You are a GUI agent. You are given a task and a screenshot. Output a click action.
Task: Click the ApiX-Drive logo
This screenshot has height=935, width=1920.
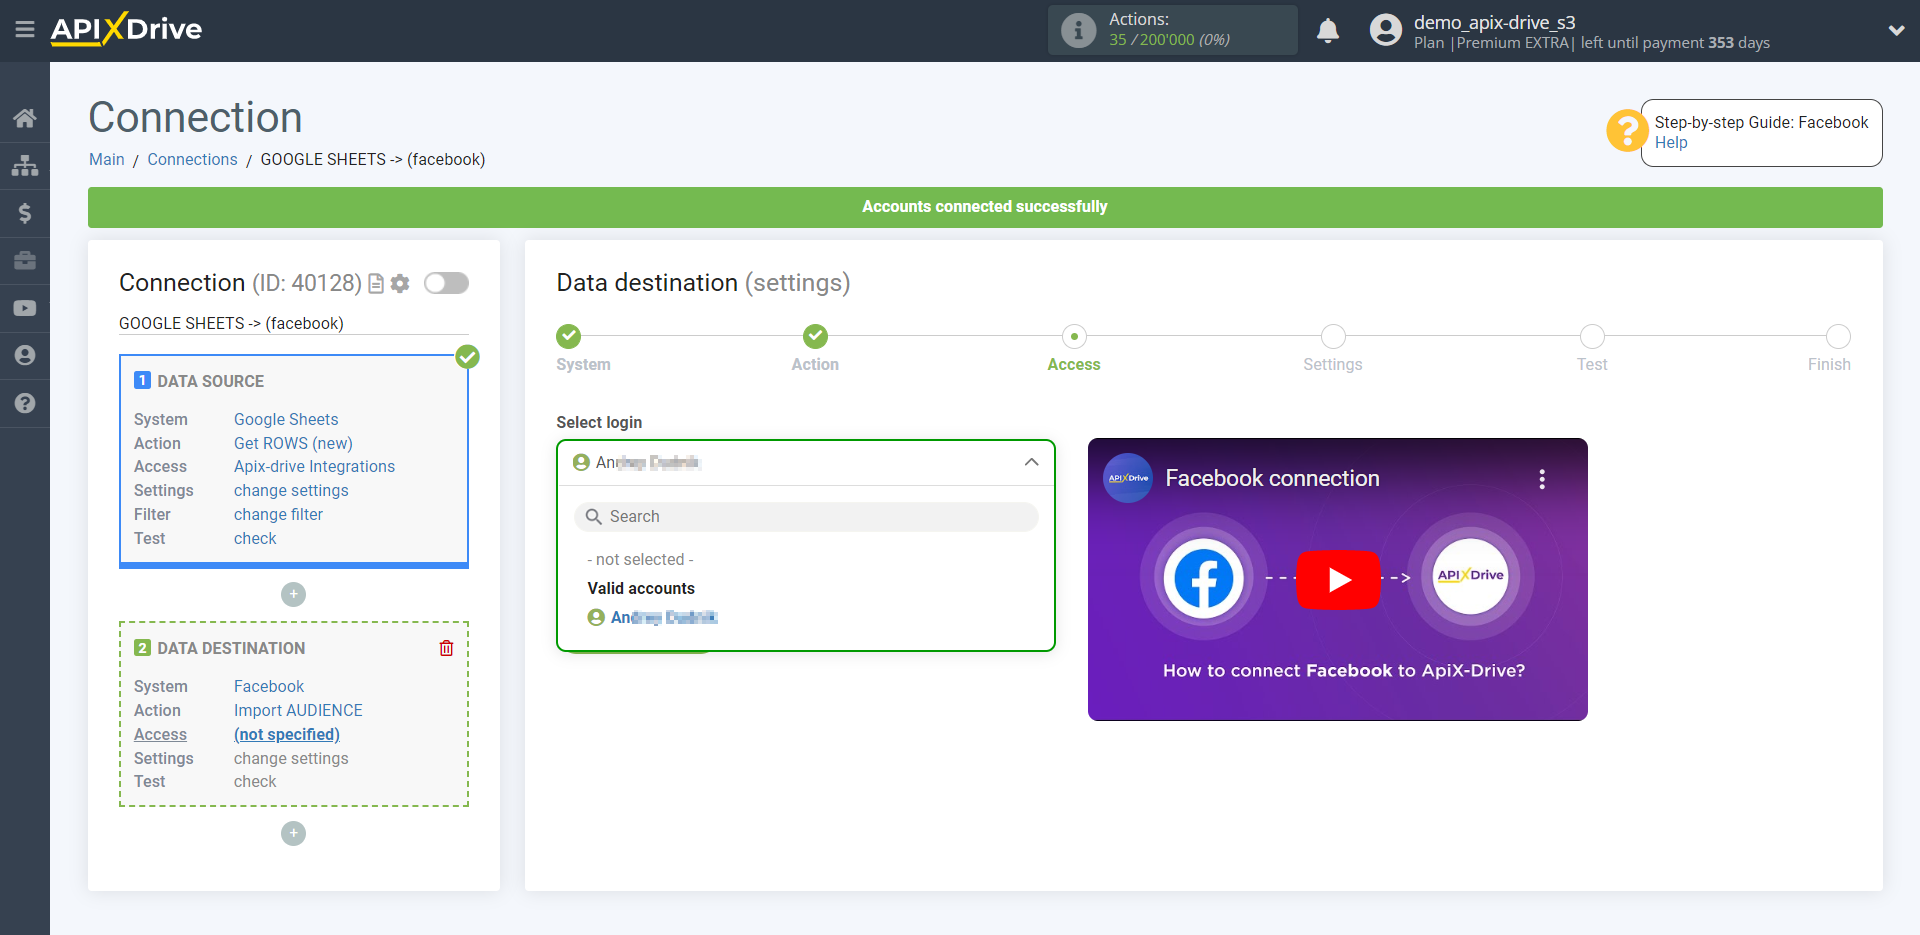[x=126, y=29]
